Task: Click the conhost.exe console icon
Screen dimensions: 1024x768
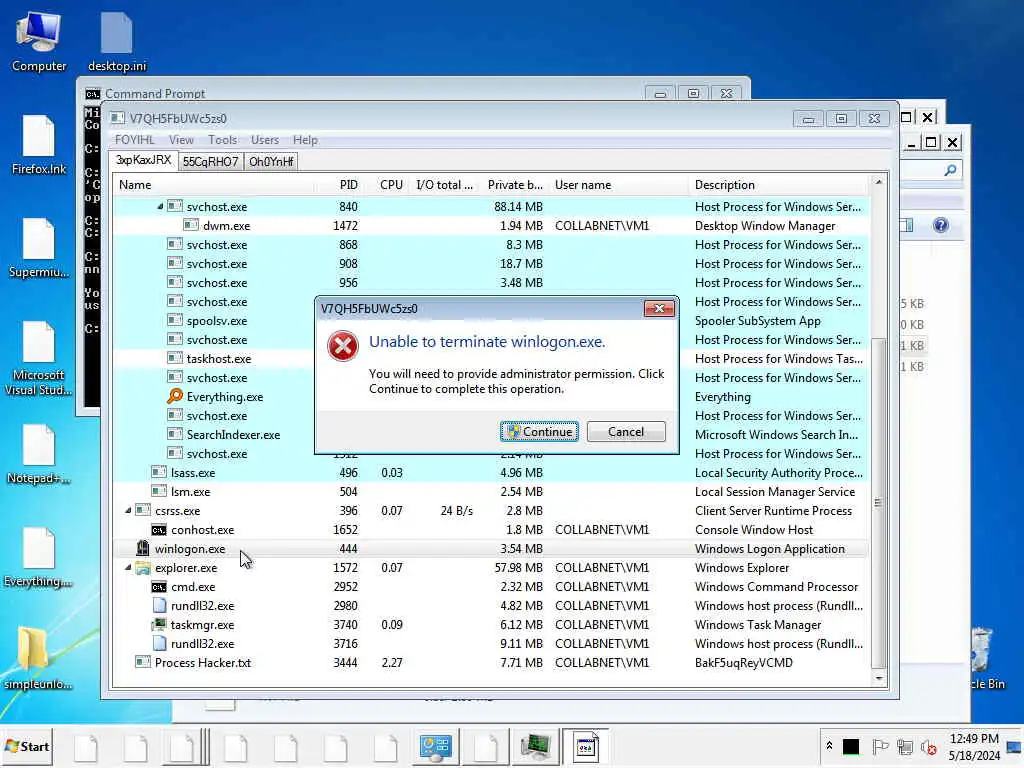Action: (159, 530)
